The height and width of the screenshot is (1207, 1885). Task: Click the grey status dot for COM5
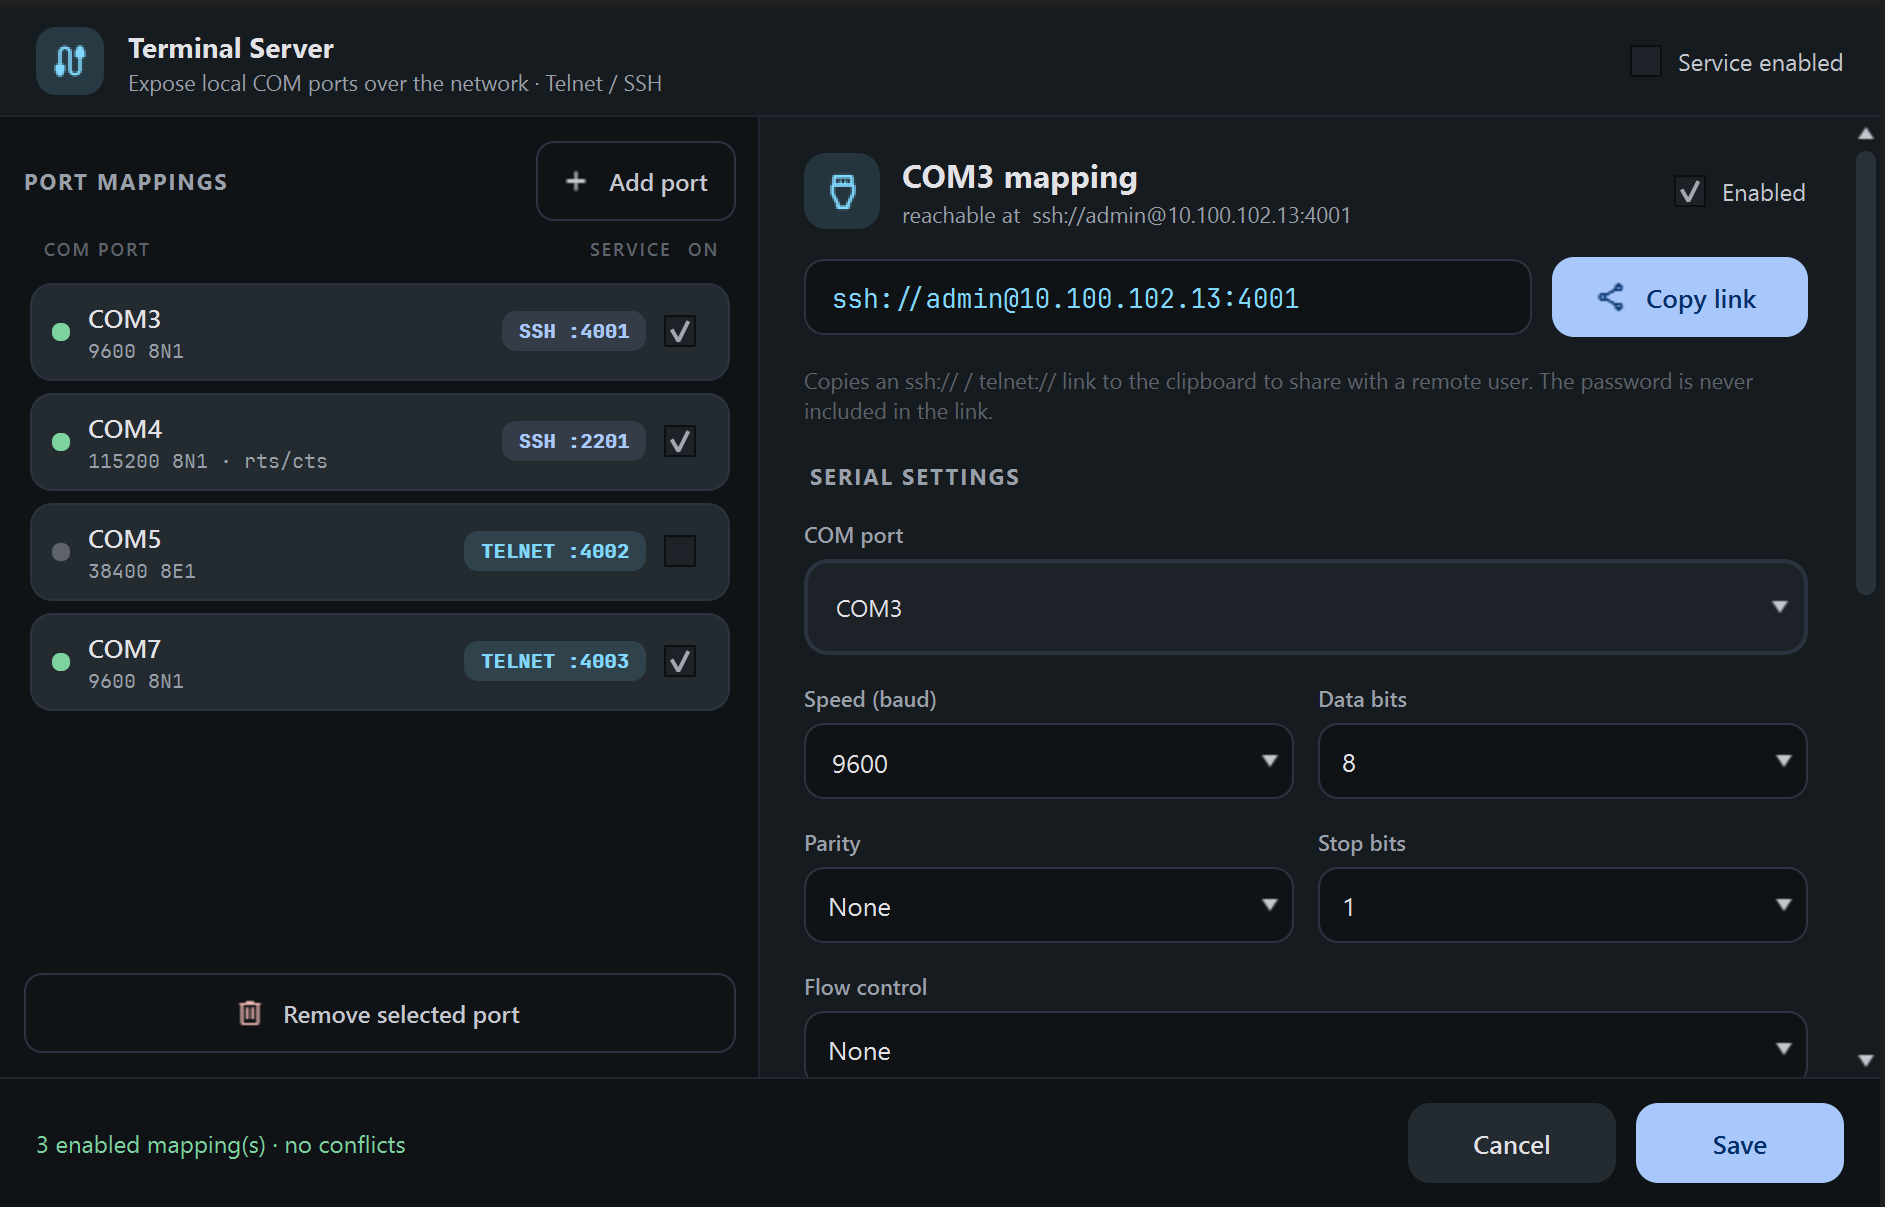click(61, 552)
